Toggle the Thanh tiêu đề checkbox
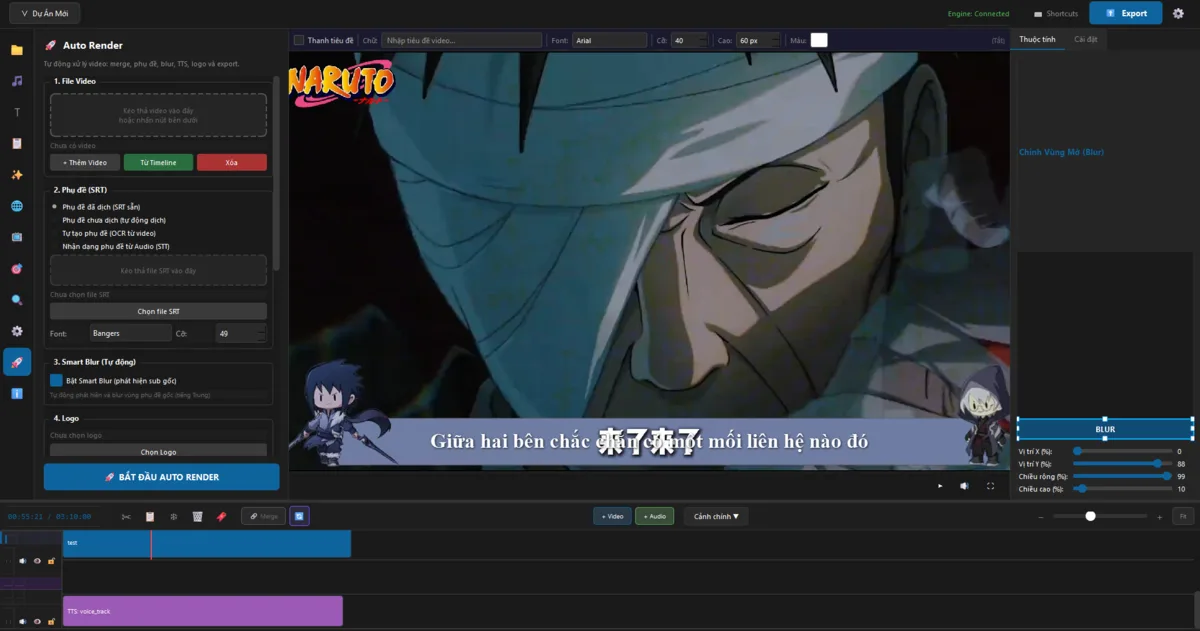The image size is (1200, 631). (x=299, y=40)
